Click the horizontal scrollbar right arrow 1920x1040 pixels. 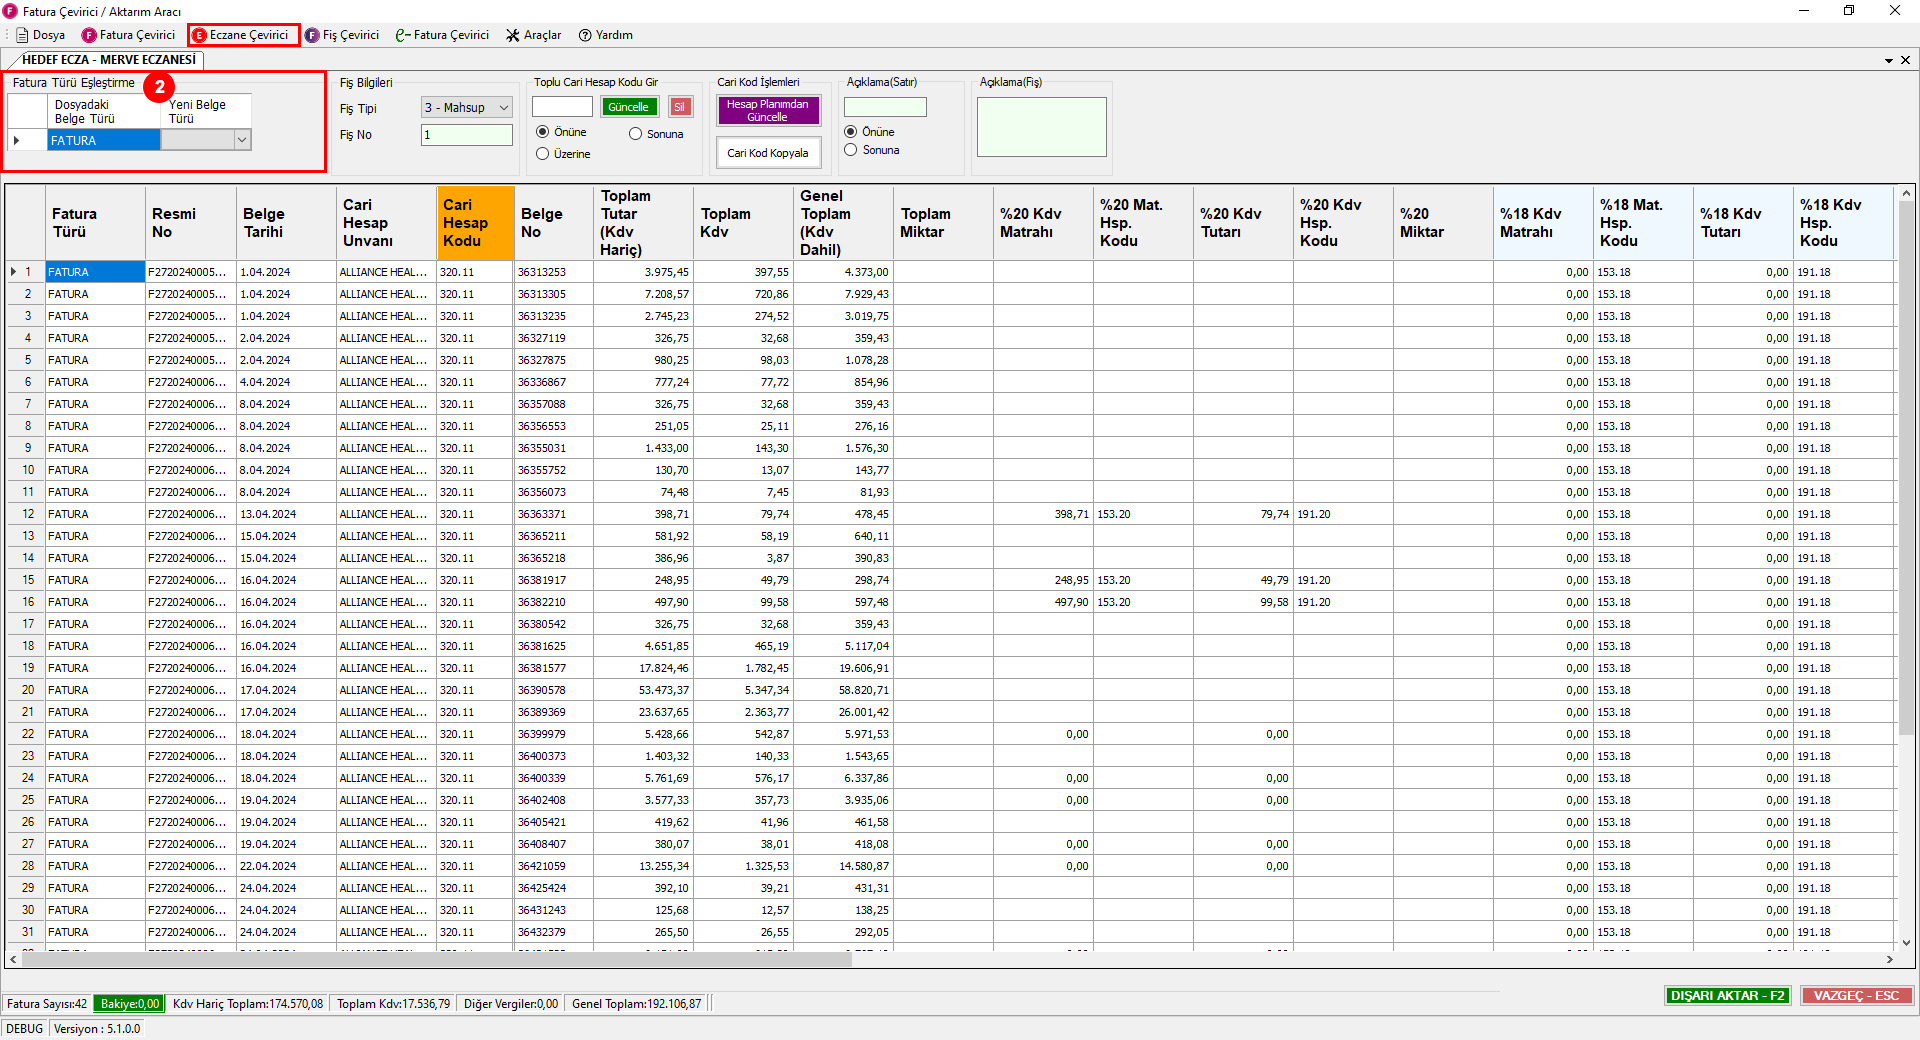[1889, 959]
